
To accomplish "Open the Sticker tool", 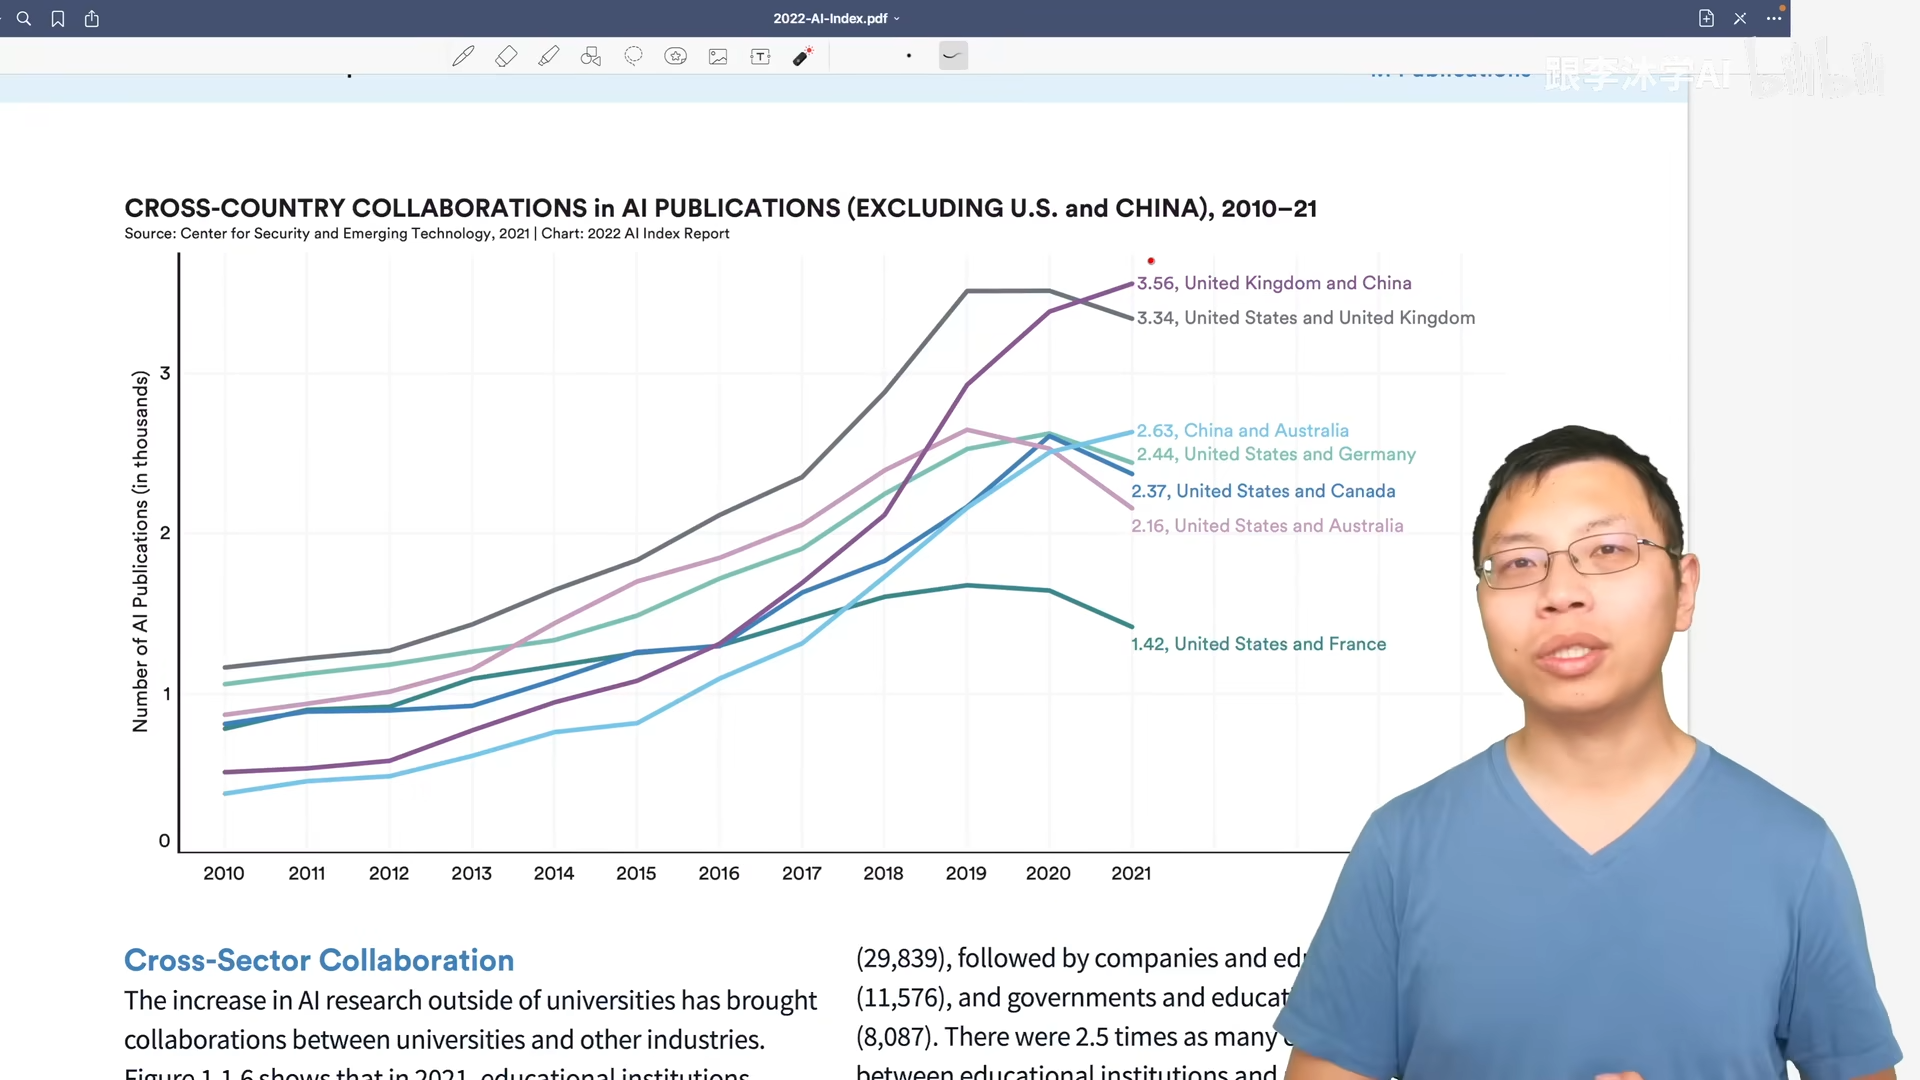I will 676,56.
